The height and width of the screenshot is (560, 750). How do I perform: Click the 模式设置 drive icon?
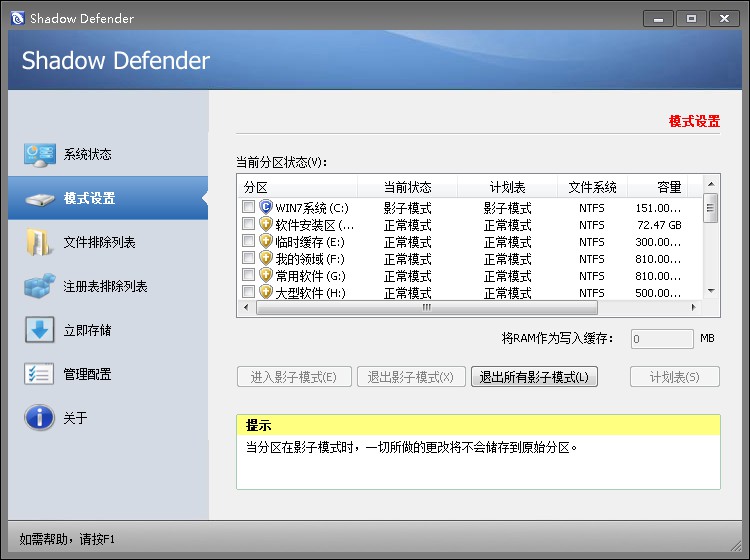(x=39, y=199)
